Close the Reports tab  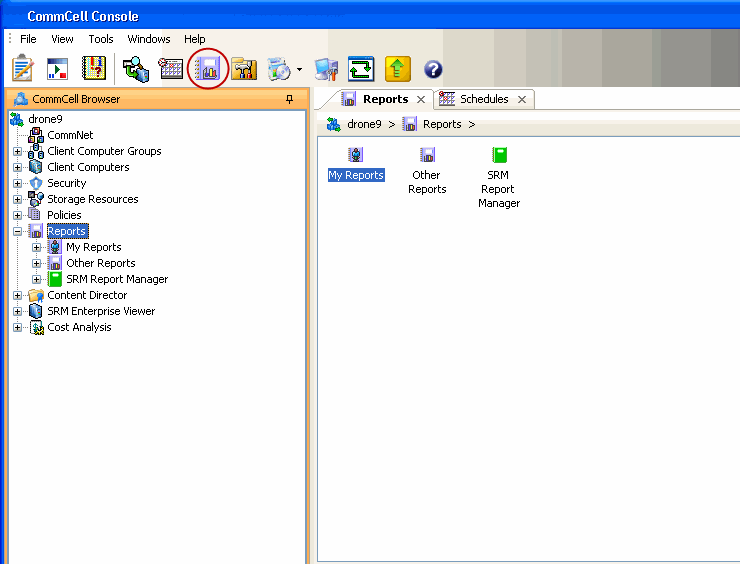click(x=421, y=100)
